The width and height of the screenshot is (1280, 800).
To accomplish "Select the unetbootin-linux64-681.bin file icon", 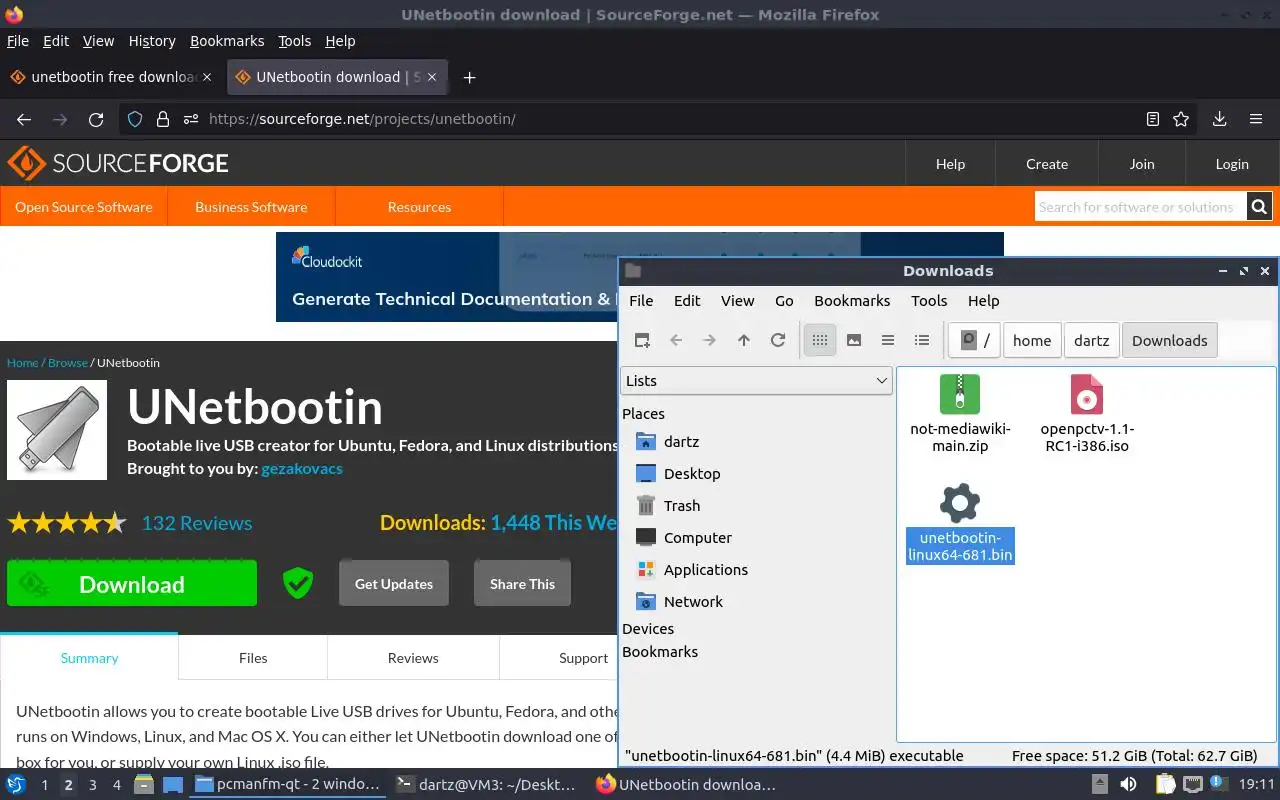I will 960,503.
